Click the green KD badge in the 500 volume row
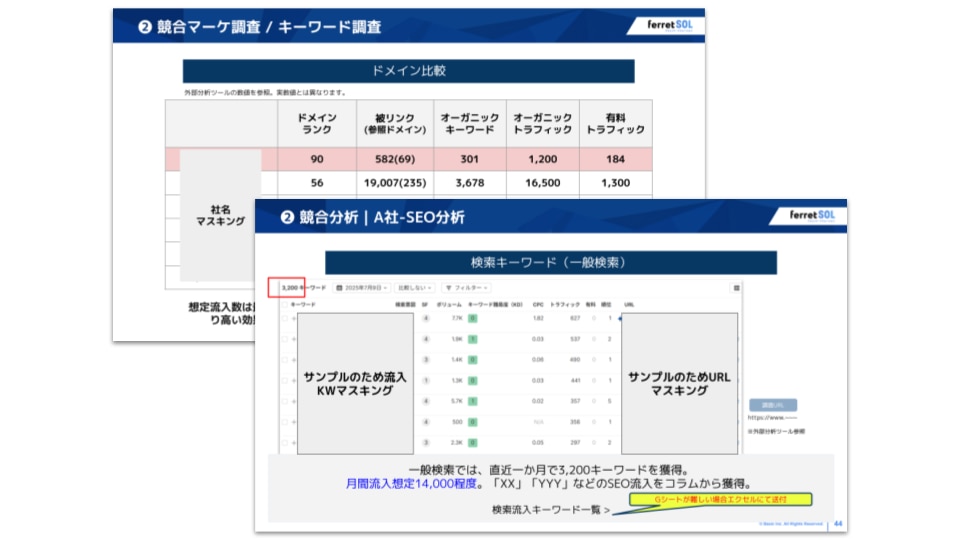Image resolution: width=960 pixels, height=540 pixels. pyautogui.click(x=471, y=421)
